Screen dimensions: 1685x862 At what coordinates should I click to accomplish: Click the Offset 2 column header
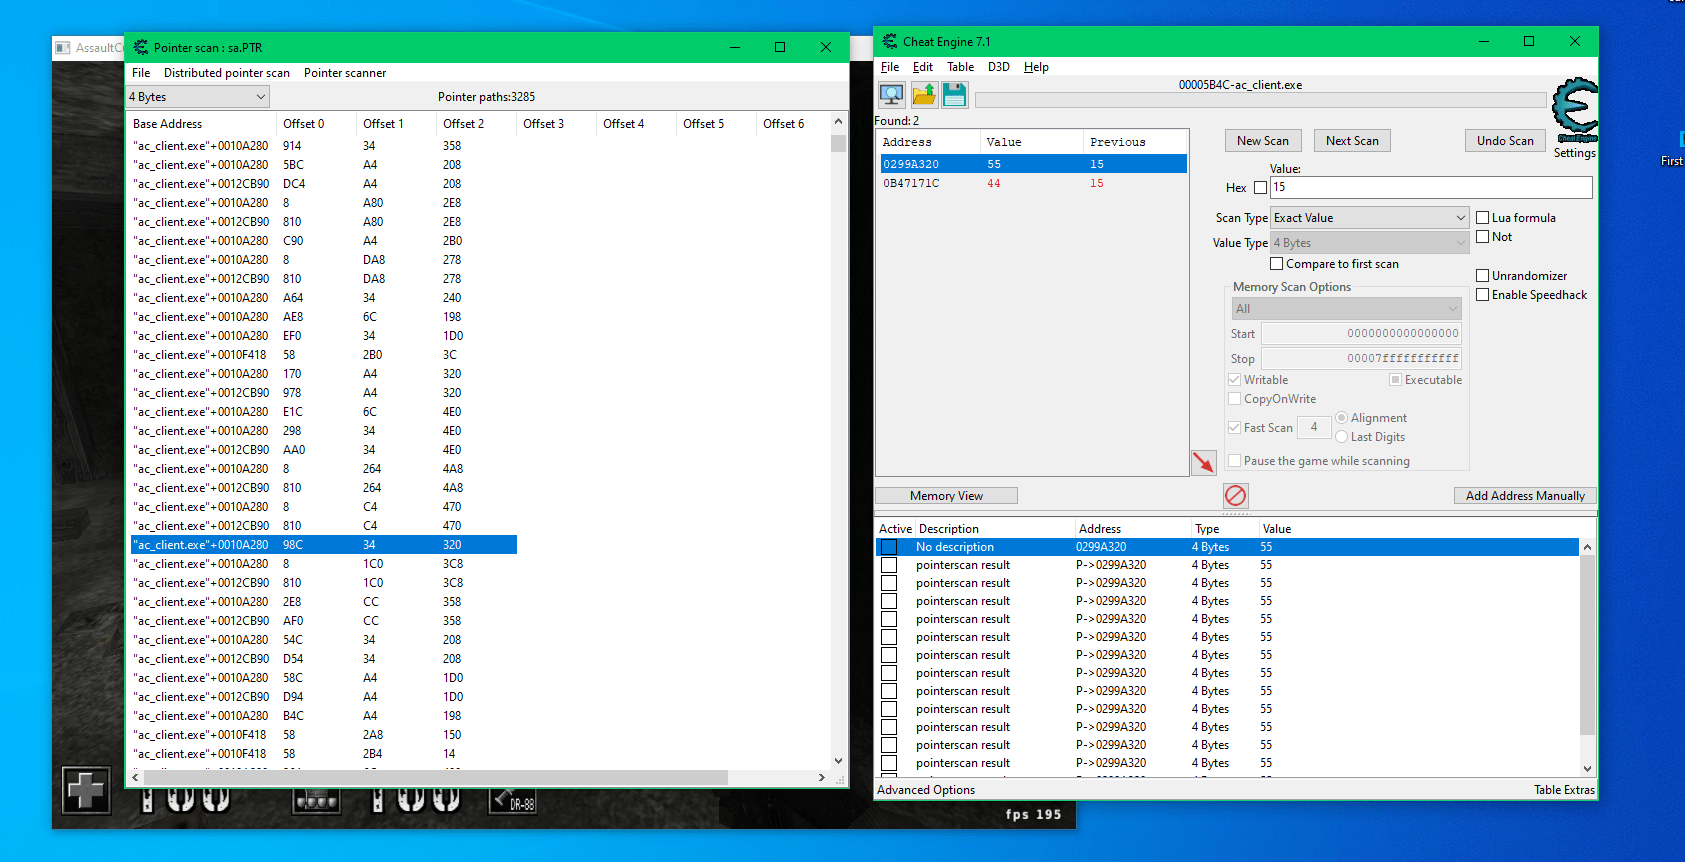(x=476, y=124)
